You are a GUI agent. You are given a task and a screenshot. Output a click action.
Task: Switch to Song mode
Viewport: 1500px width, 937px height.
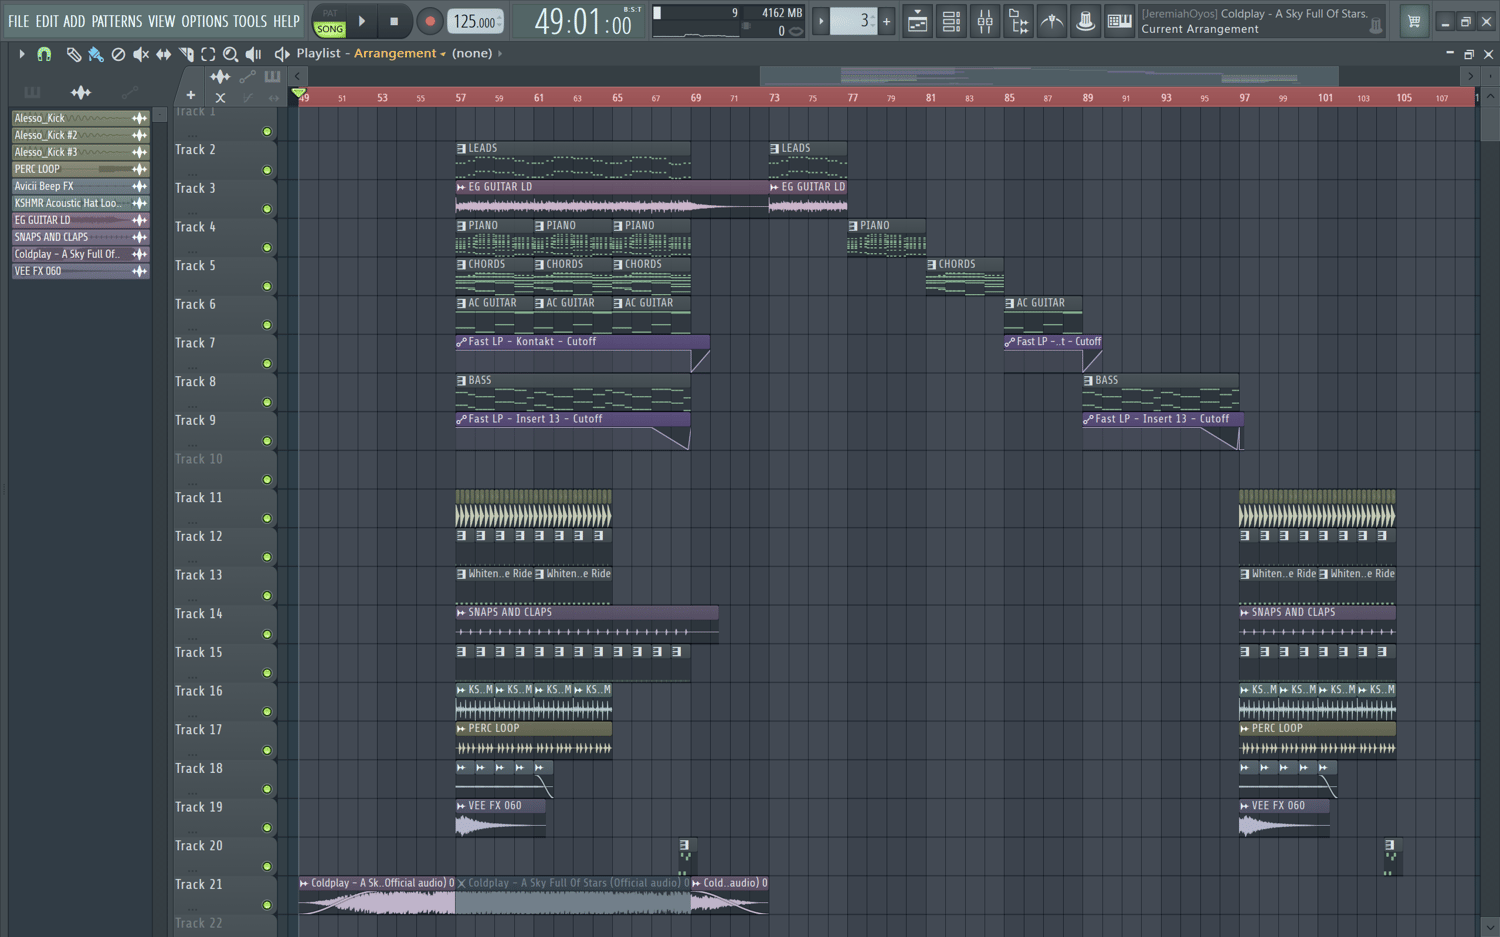330,29
